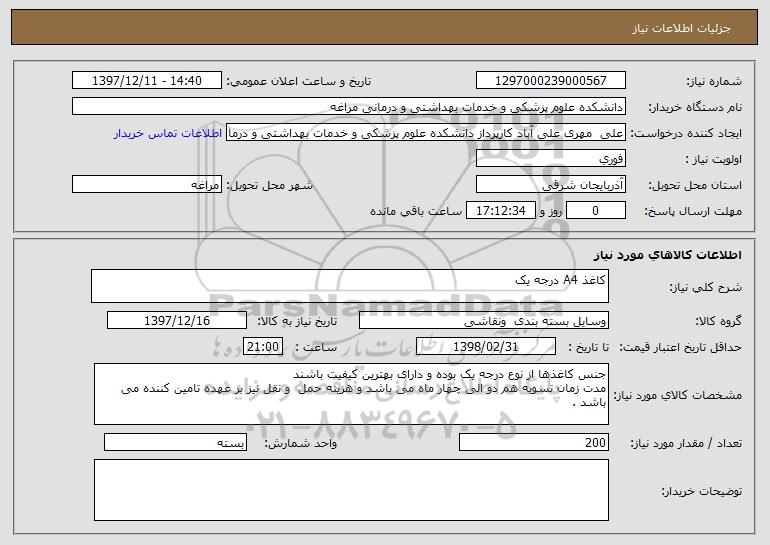This screenshot has width=770, height=545.
Task: Click the تاریخ نیاز به کالا field 1397/12/16
Action: point(177,320)
